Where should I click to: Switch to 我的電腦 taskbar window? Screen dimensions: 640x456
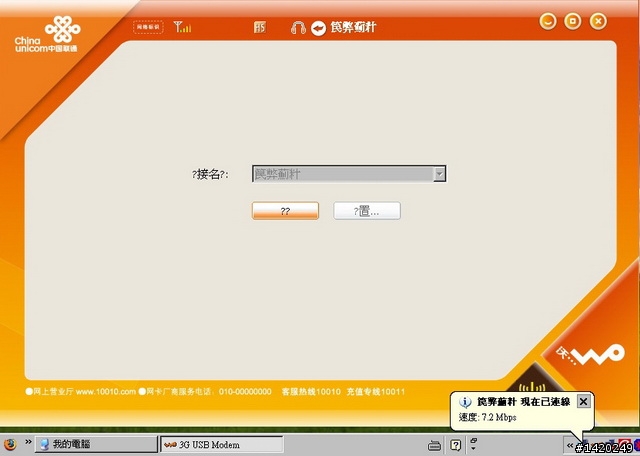point(96,444)
